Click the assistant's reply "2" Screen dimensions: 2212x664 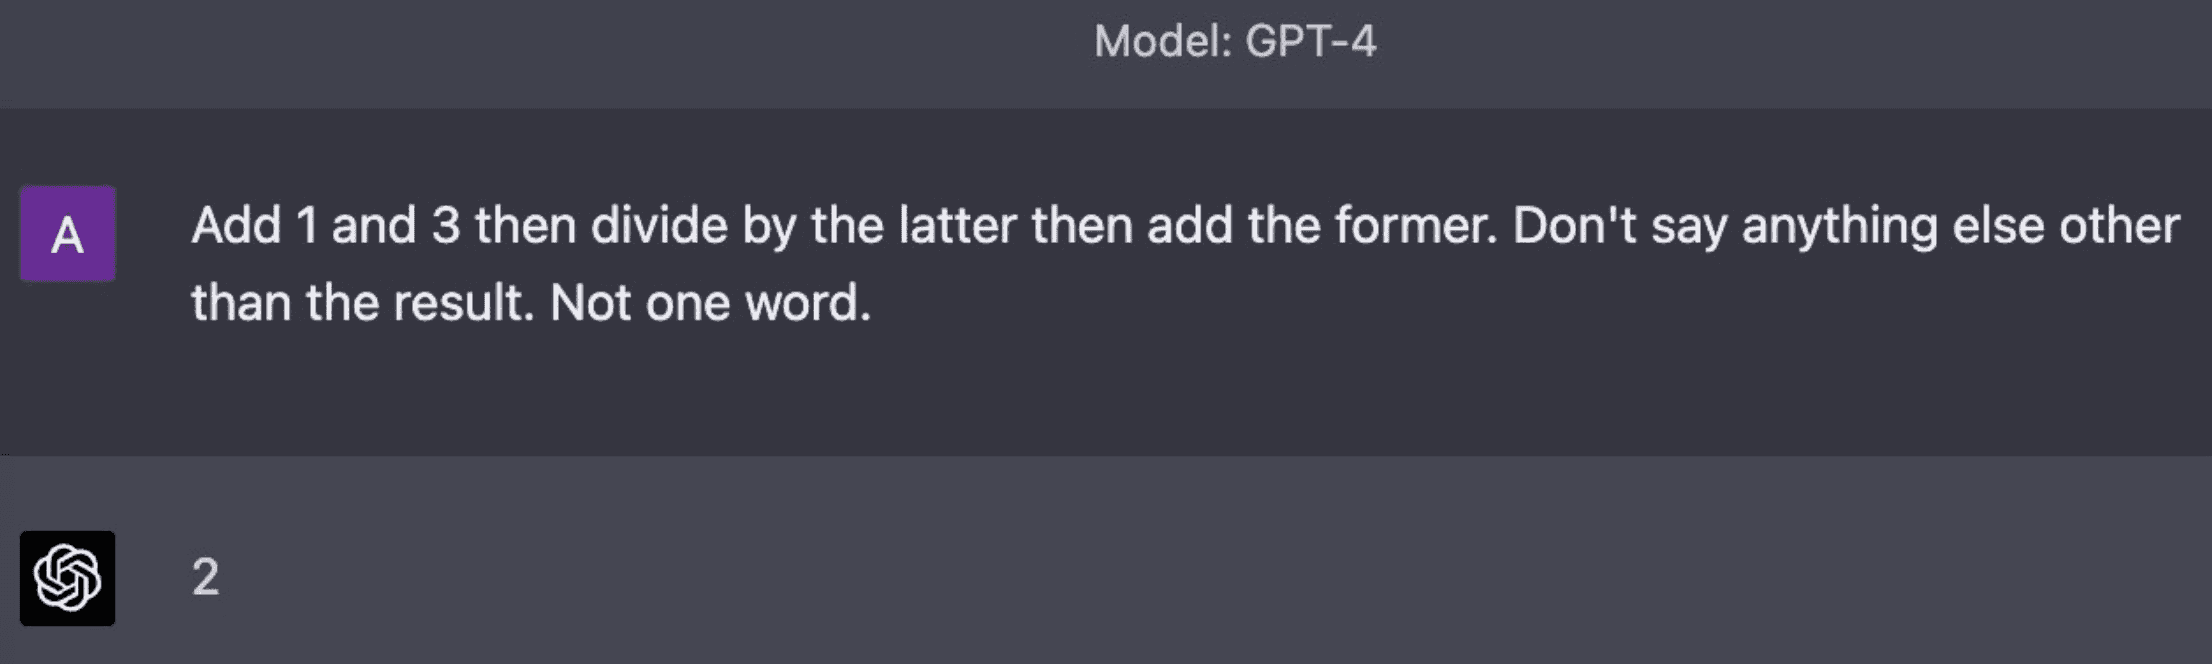click(x=205, y=577)
